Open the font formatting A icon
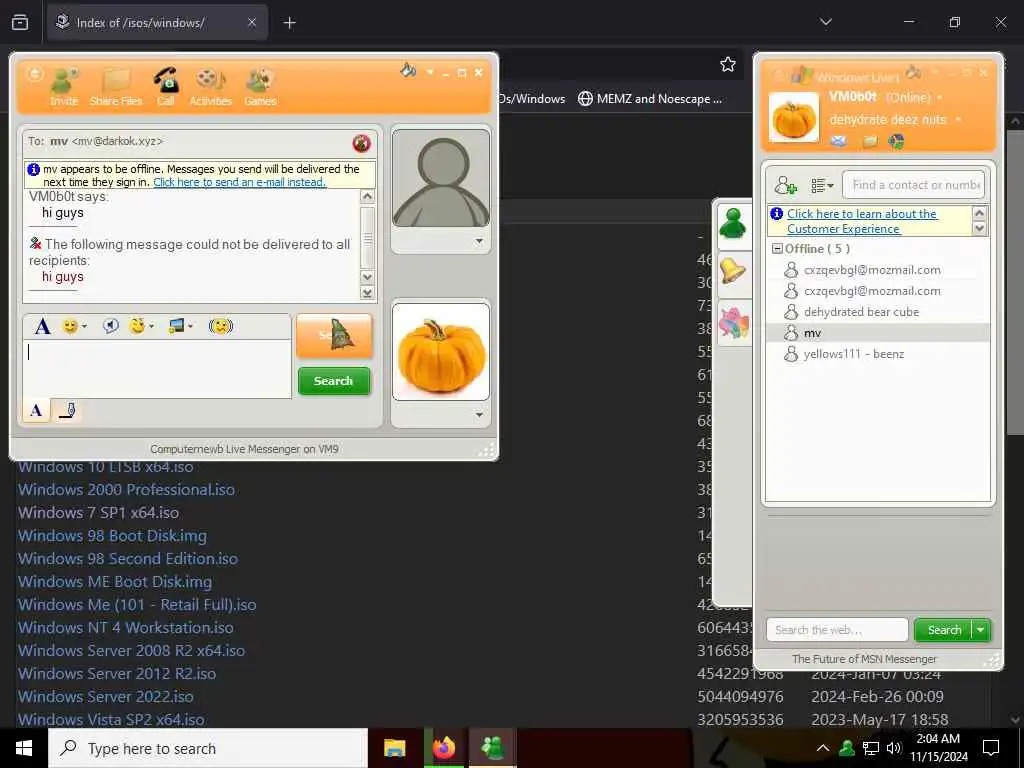The image size is (1024, 768). 42,326
